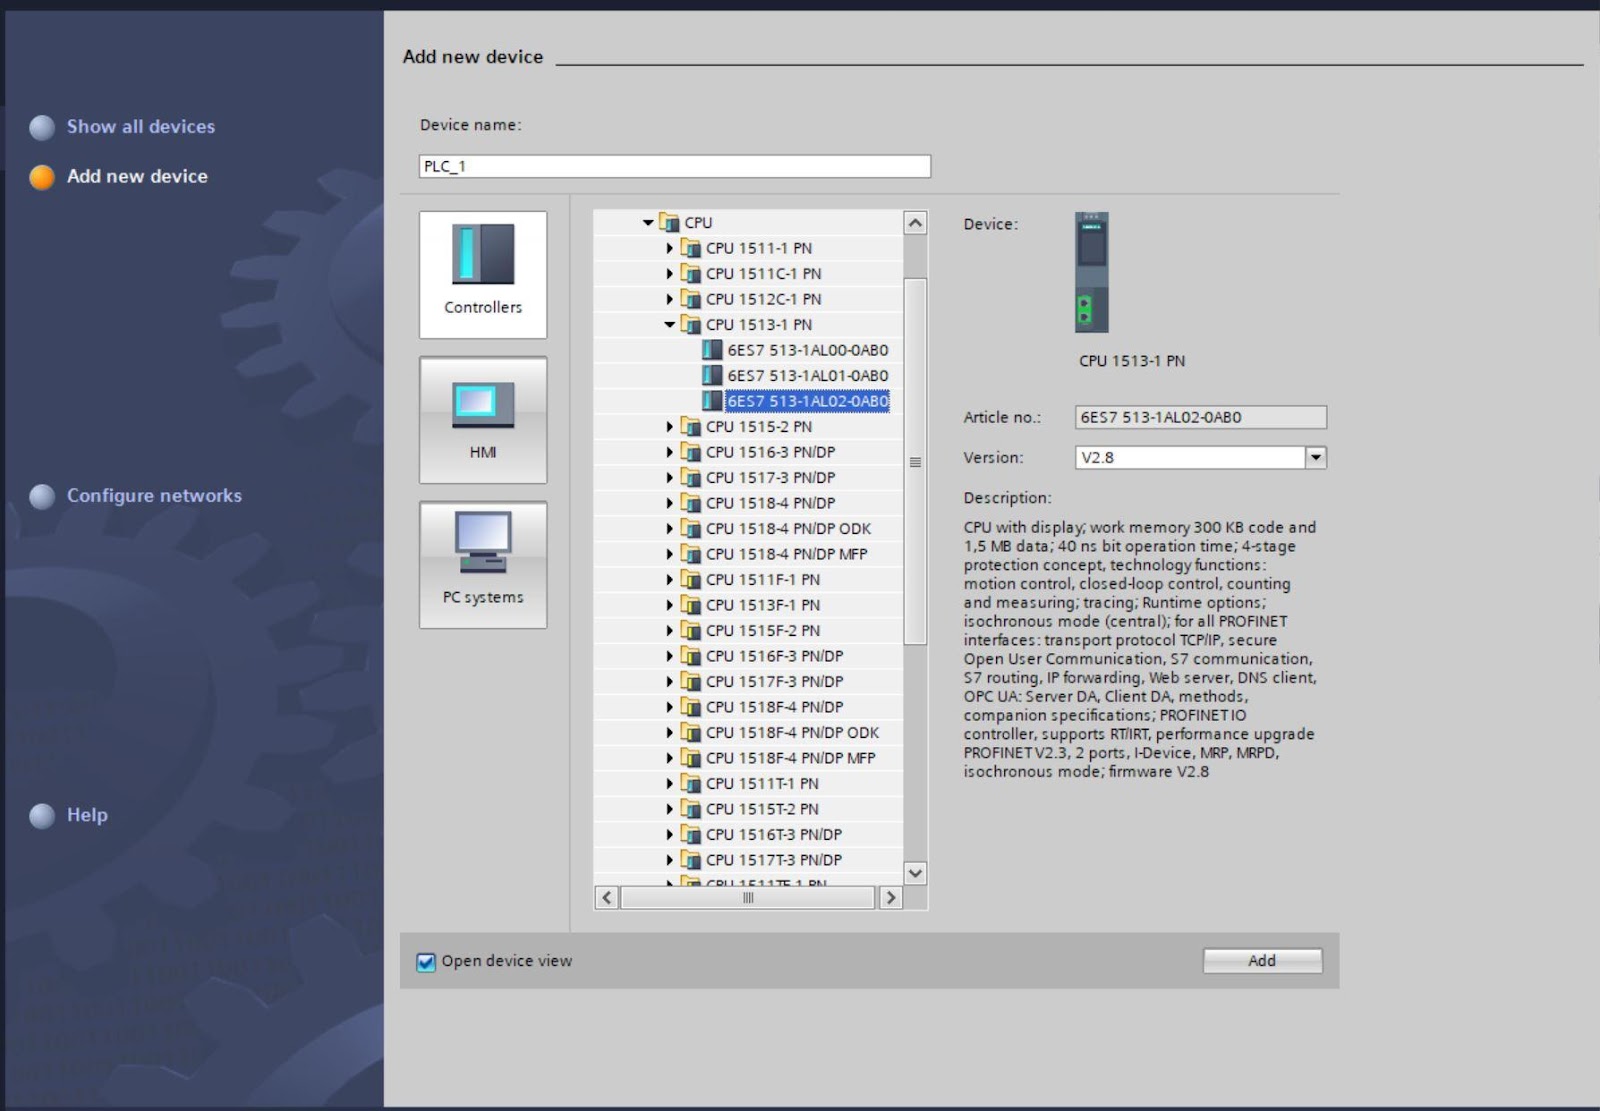Image resolution: width=1600 pixels, height=1111 pixels.
Task: Open the Version dropdown
Action: (x=1316, y=458)
